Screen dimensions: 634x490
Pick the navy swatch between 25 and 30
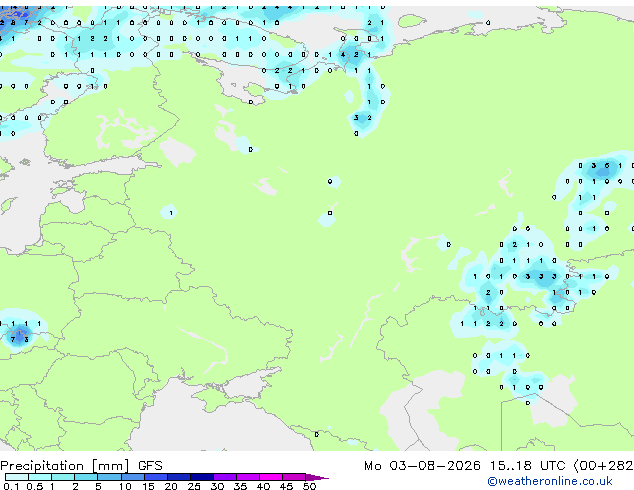(x=202, y=477)
